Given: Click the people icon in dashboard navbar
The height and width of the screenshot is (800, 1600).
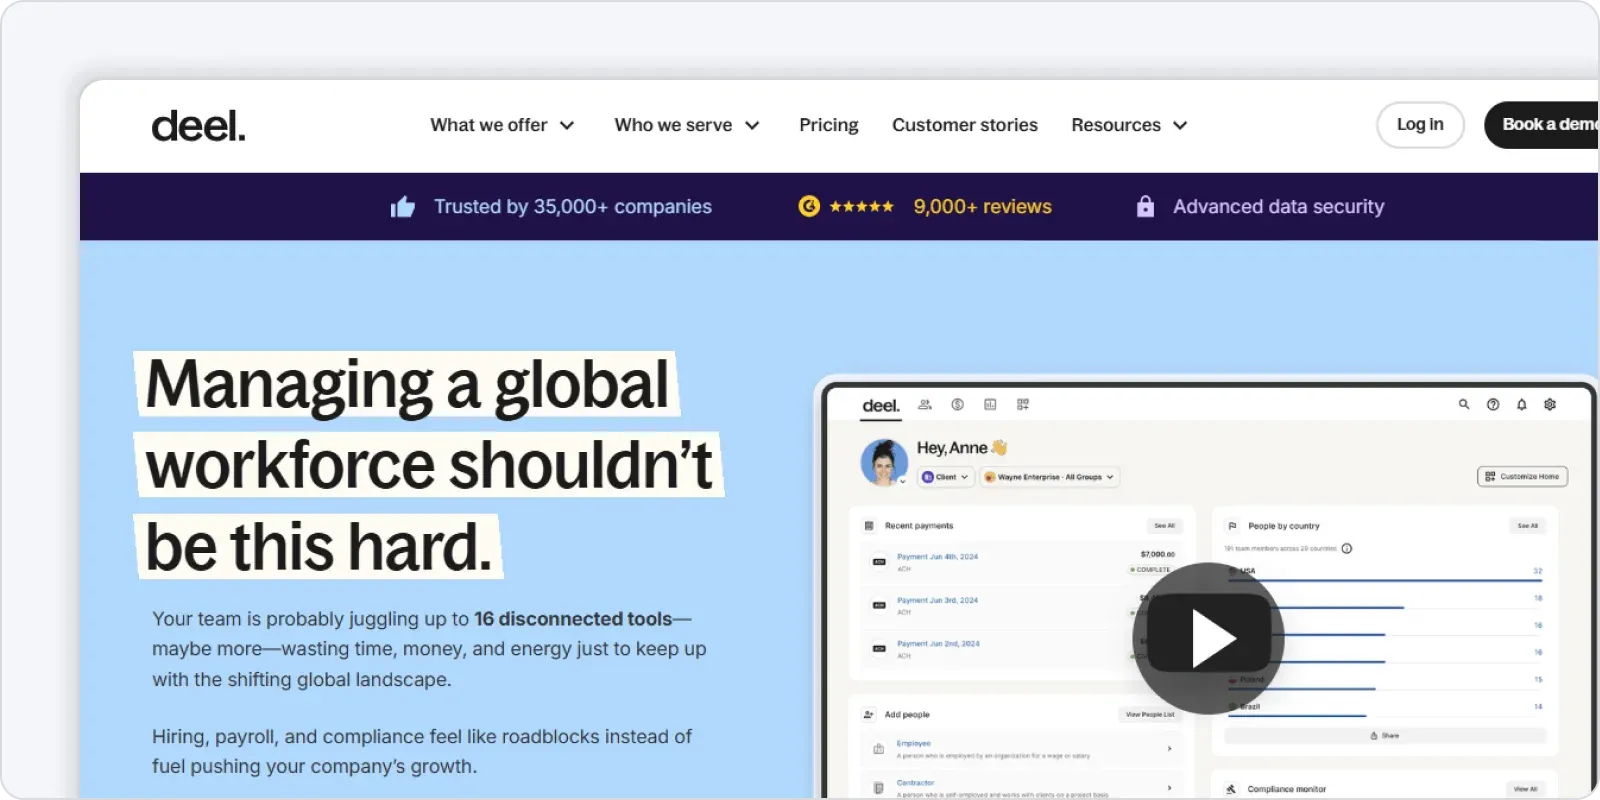Looking at the screenshot, I should point(925,405).
